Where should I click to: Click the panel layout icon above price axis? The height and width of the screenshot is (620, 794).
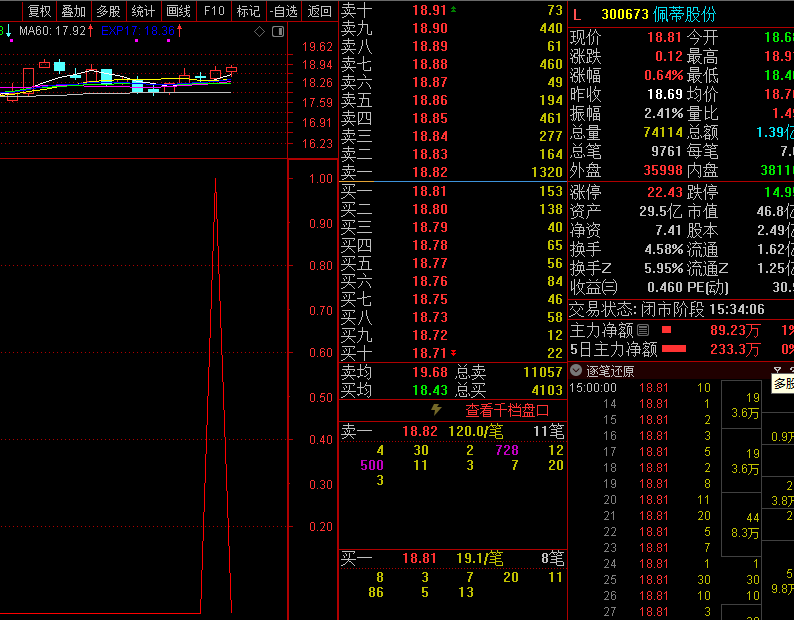[278, 31]
